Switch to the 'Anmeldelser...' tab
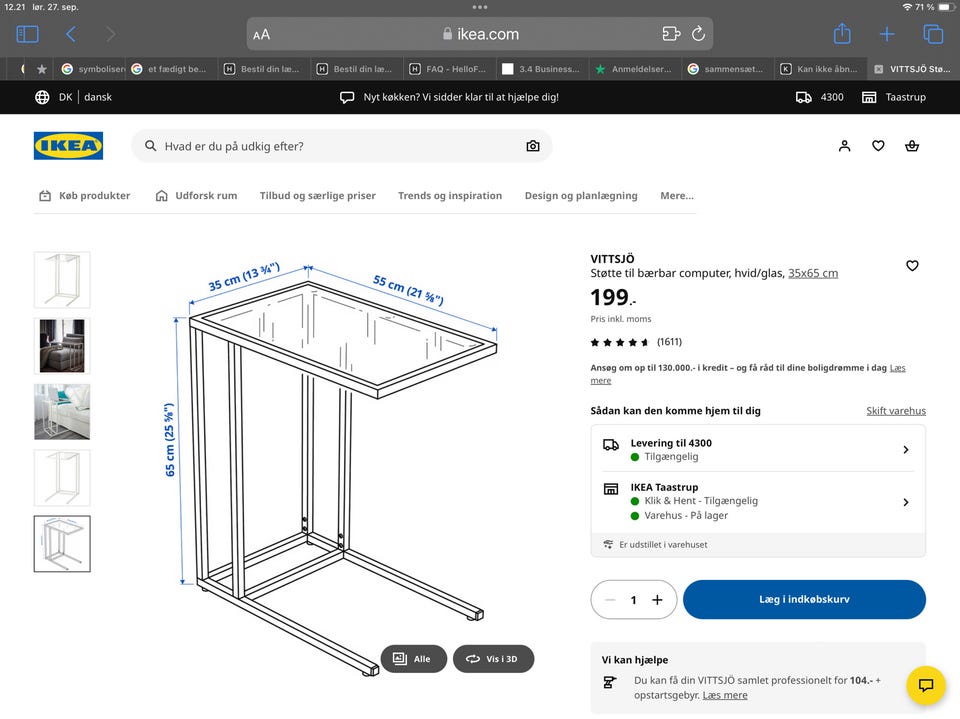Screen dimensions: 960x719 634,69
